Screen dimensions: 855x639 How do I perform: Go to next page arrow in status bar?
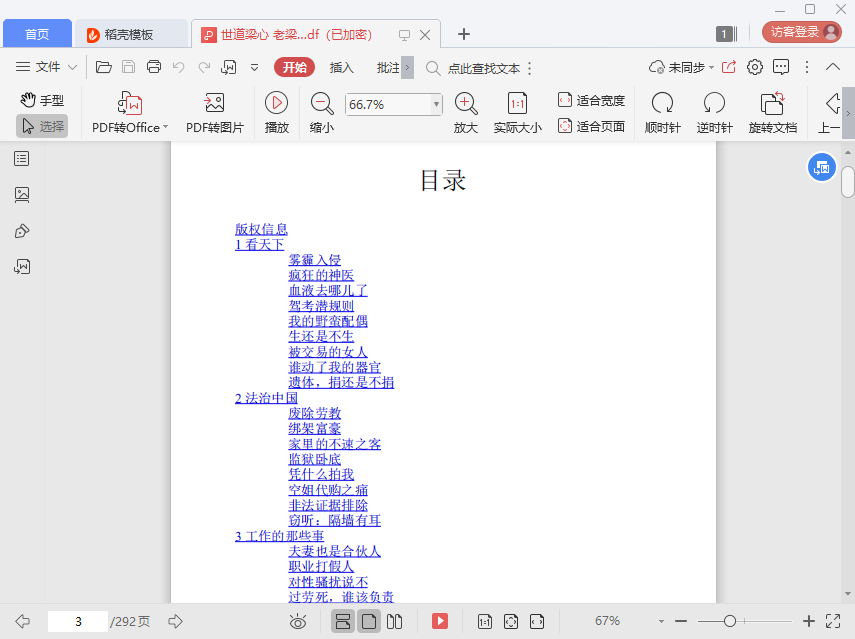coord(175,621)
